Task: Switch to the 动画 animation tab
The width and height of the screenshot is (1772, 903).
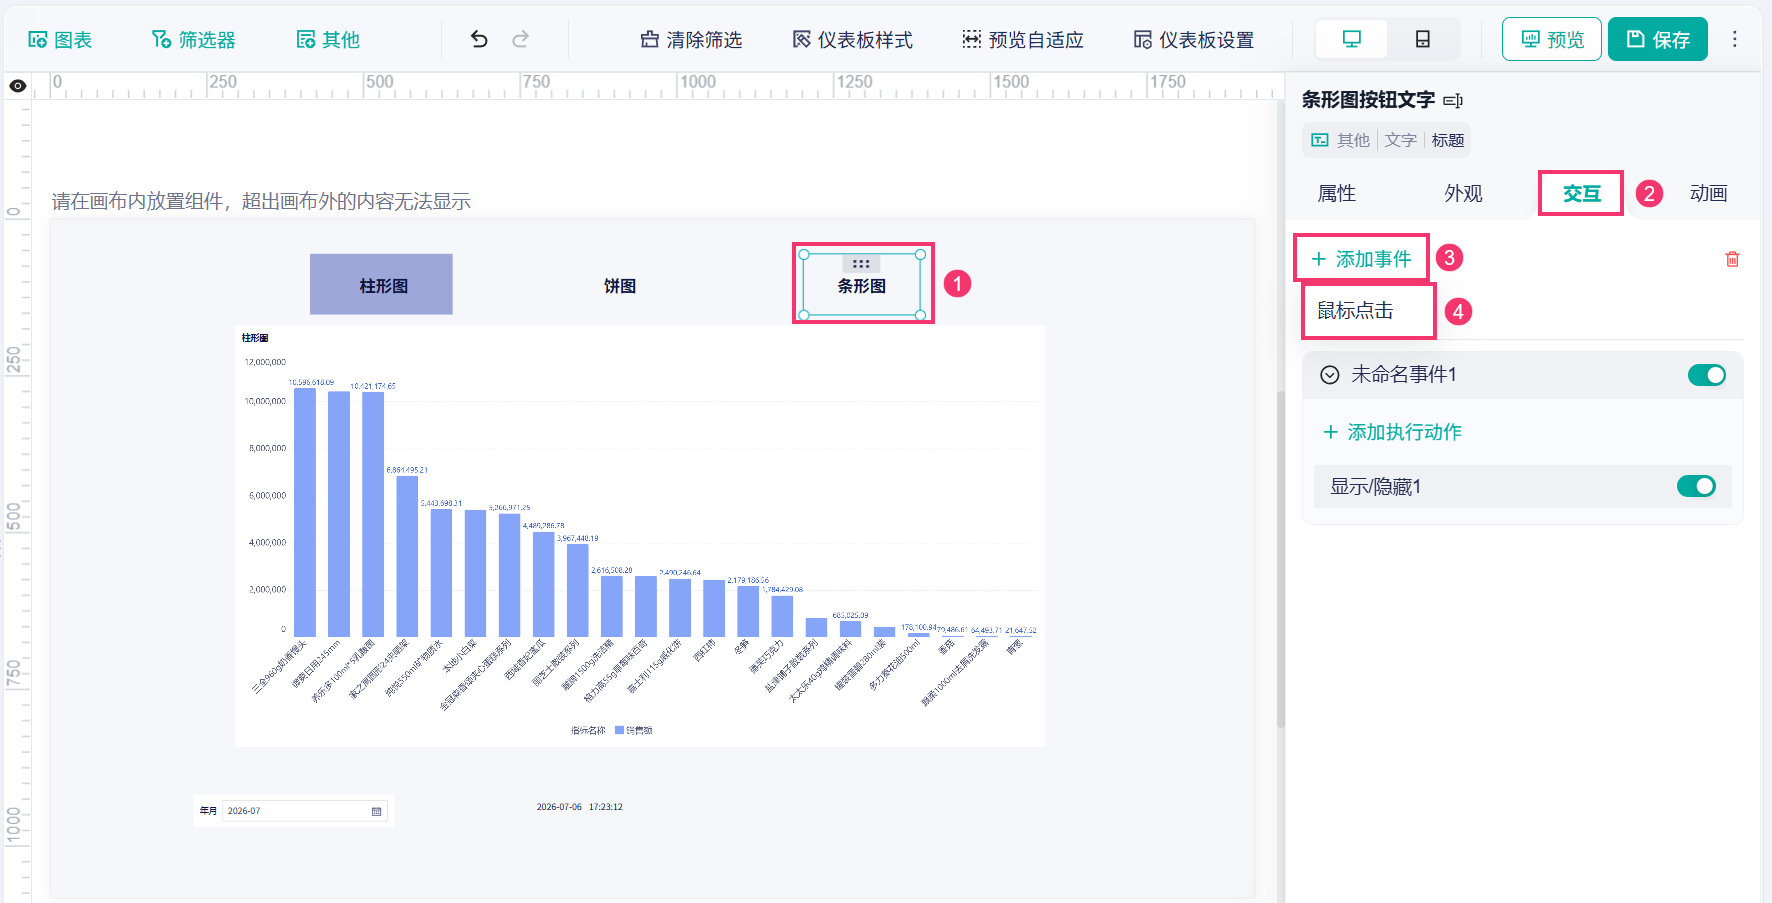Action: pos(1708,193)
